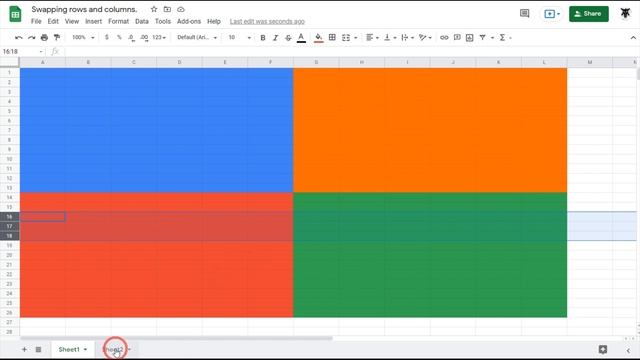Image resolution: width=640 pixels, height=360 pixels.
Task: Click the name box showing 16:18
Action: click(22, 51)
